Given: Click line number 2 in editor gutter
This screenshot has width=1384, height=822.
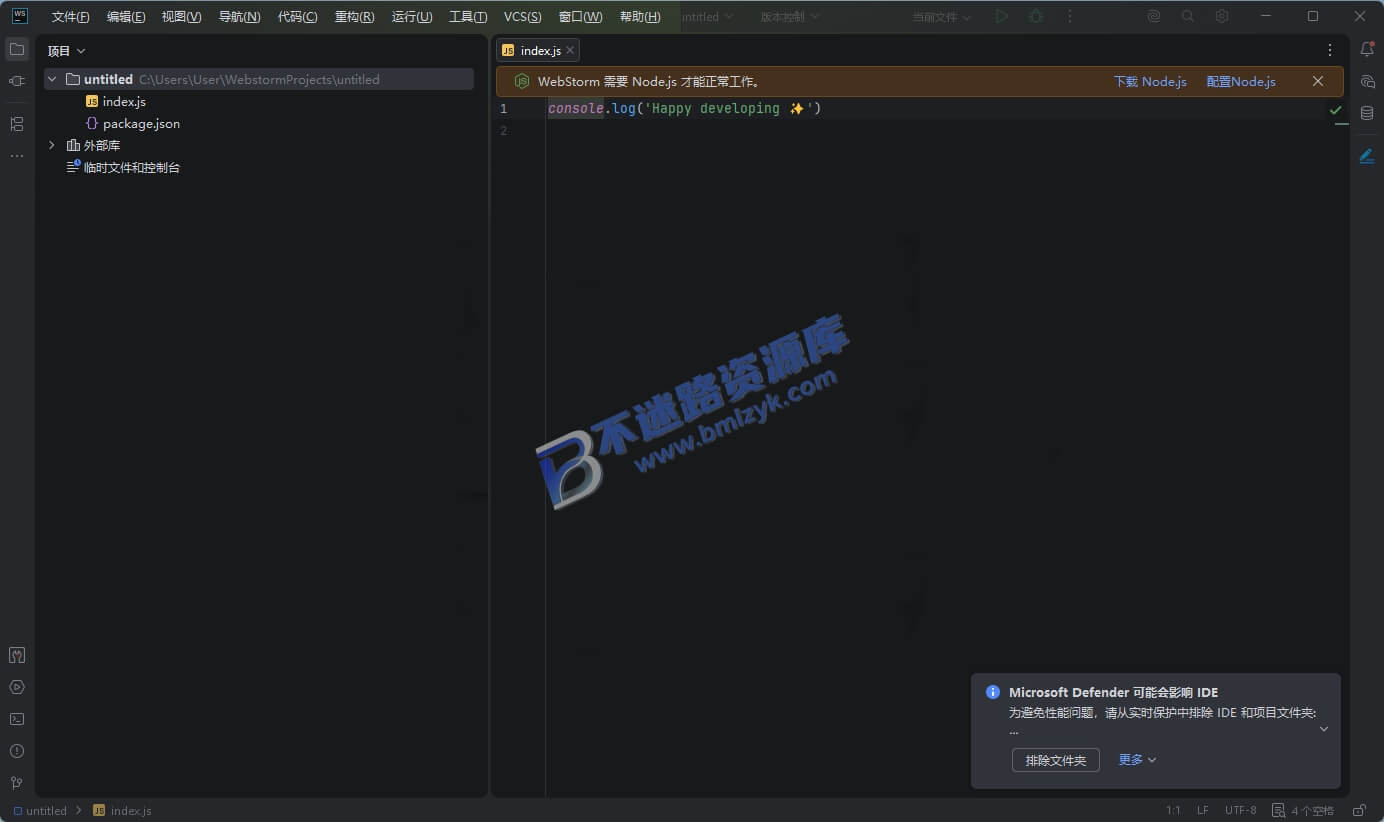Looking at the screenshot, I should (x=504, y=130).
